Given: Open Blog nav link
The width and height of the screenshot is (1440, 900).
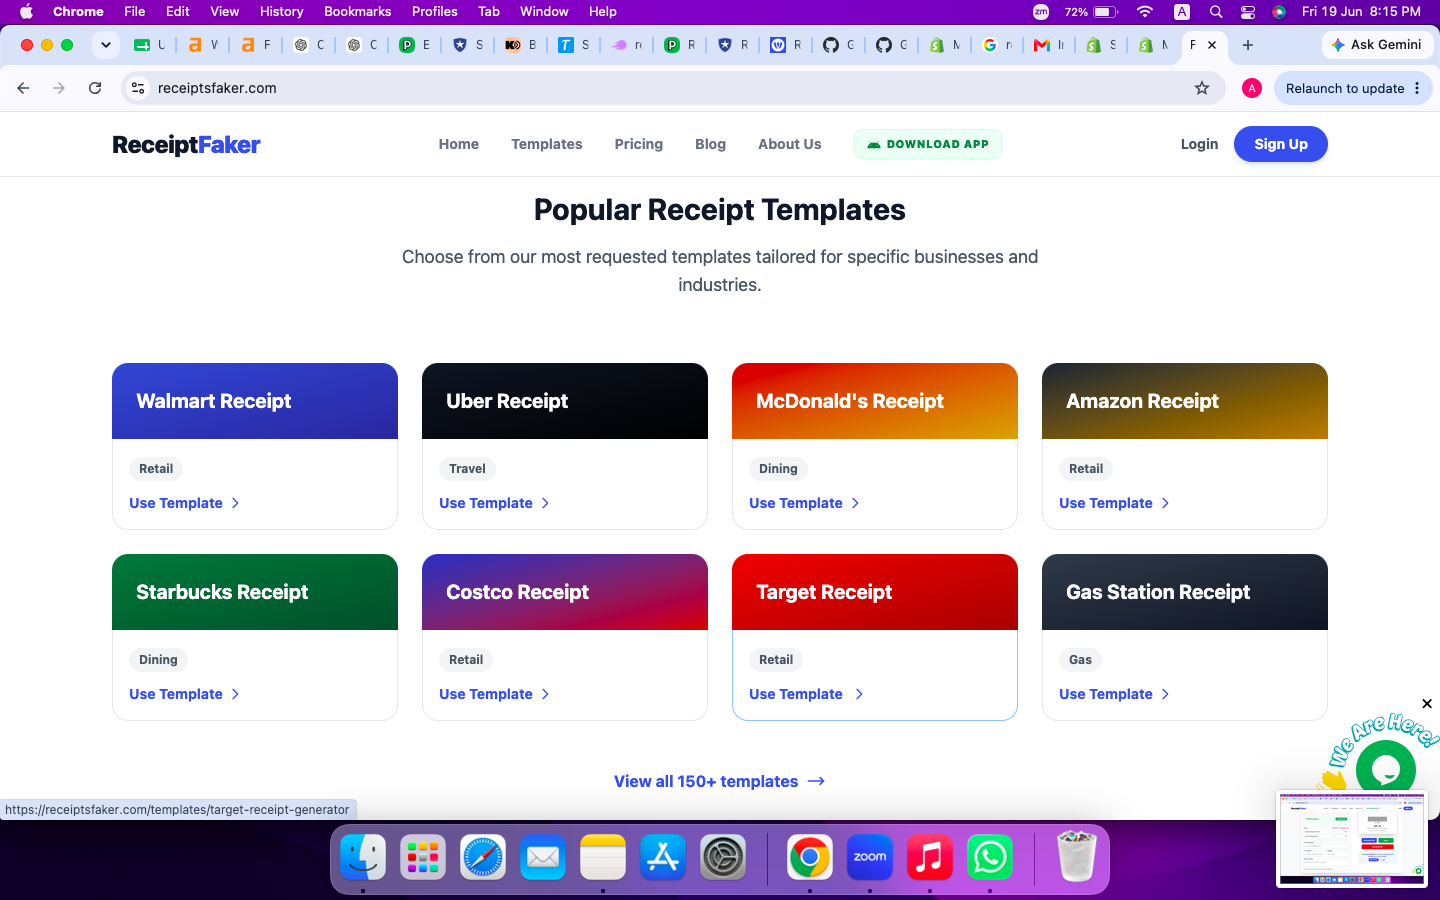Looking at the screenshot, I should pos(710,144).
